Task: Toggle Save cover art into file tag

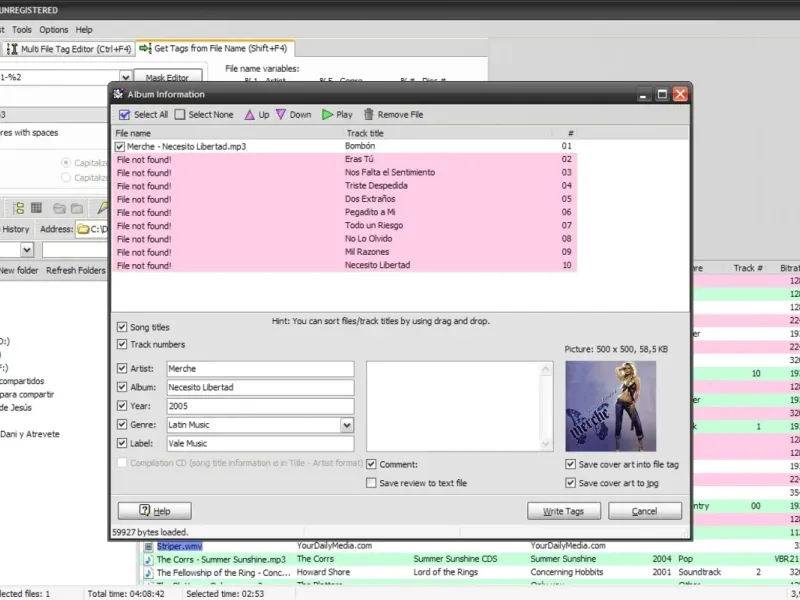Action: click(570, 464)
